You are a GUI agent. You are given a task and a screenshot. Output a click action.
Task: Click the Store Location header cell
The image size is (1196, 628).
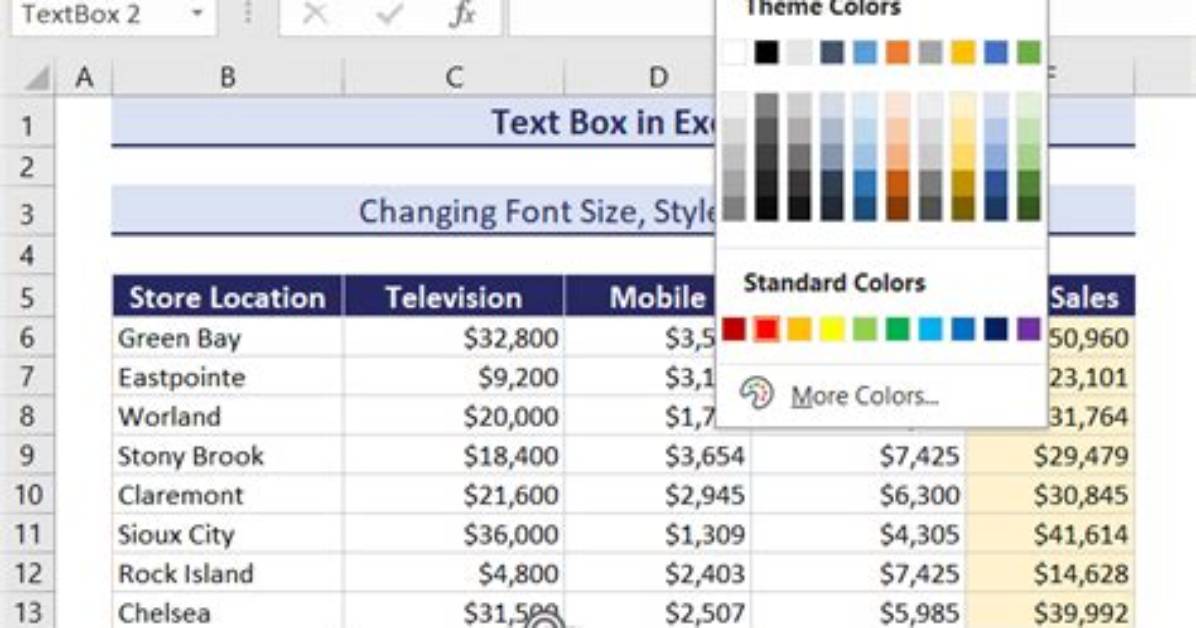(227, 297)
